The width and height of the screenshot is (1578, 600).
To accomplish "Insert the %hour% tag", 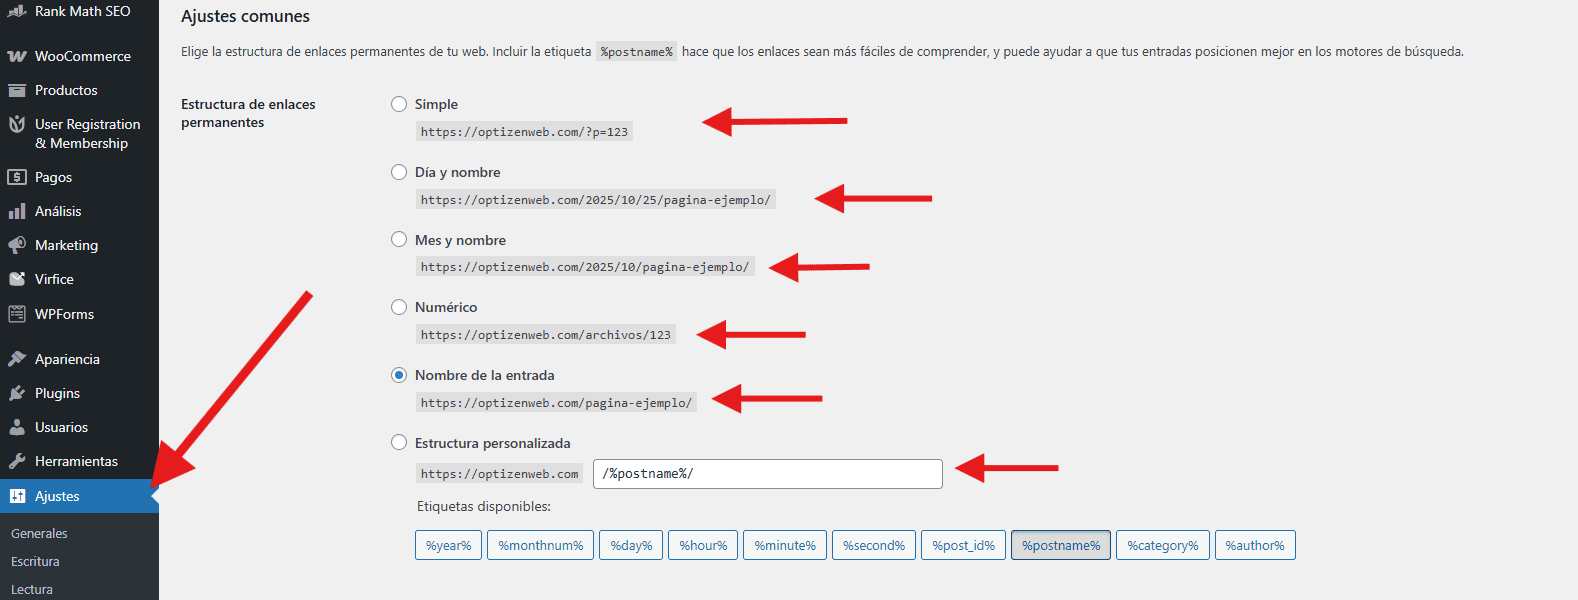I will (x=703, y=545).
